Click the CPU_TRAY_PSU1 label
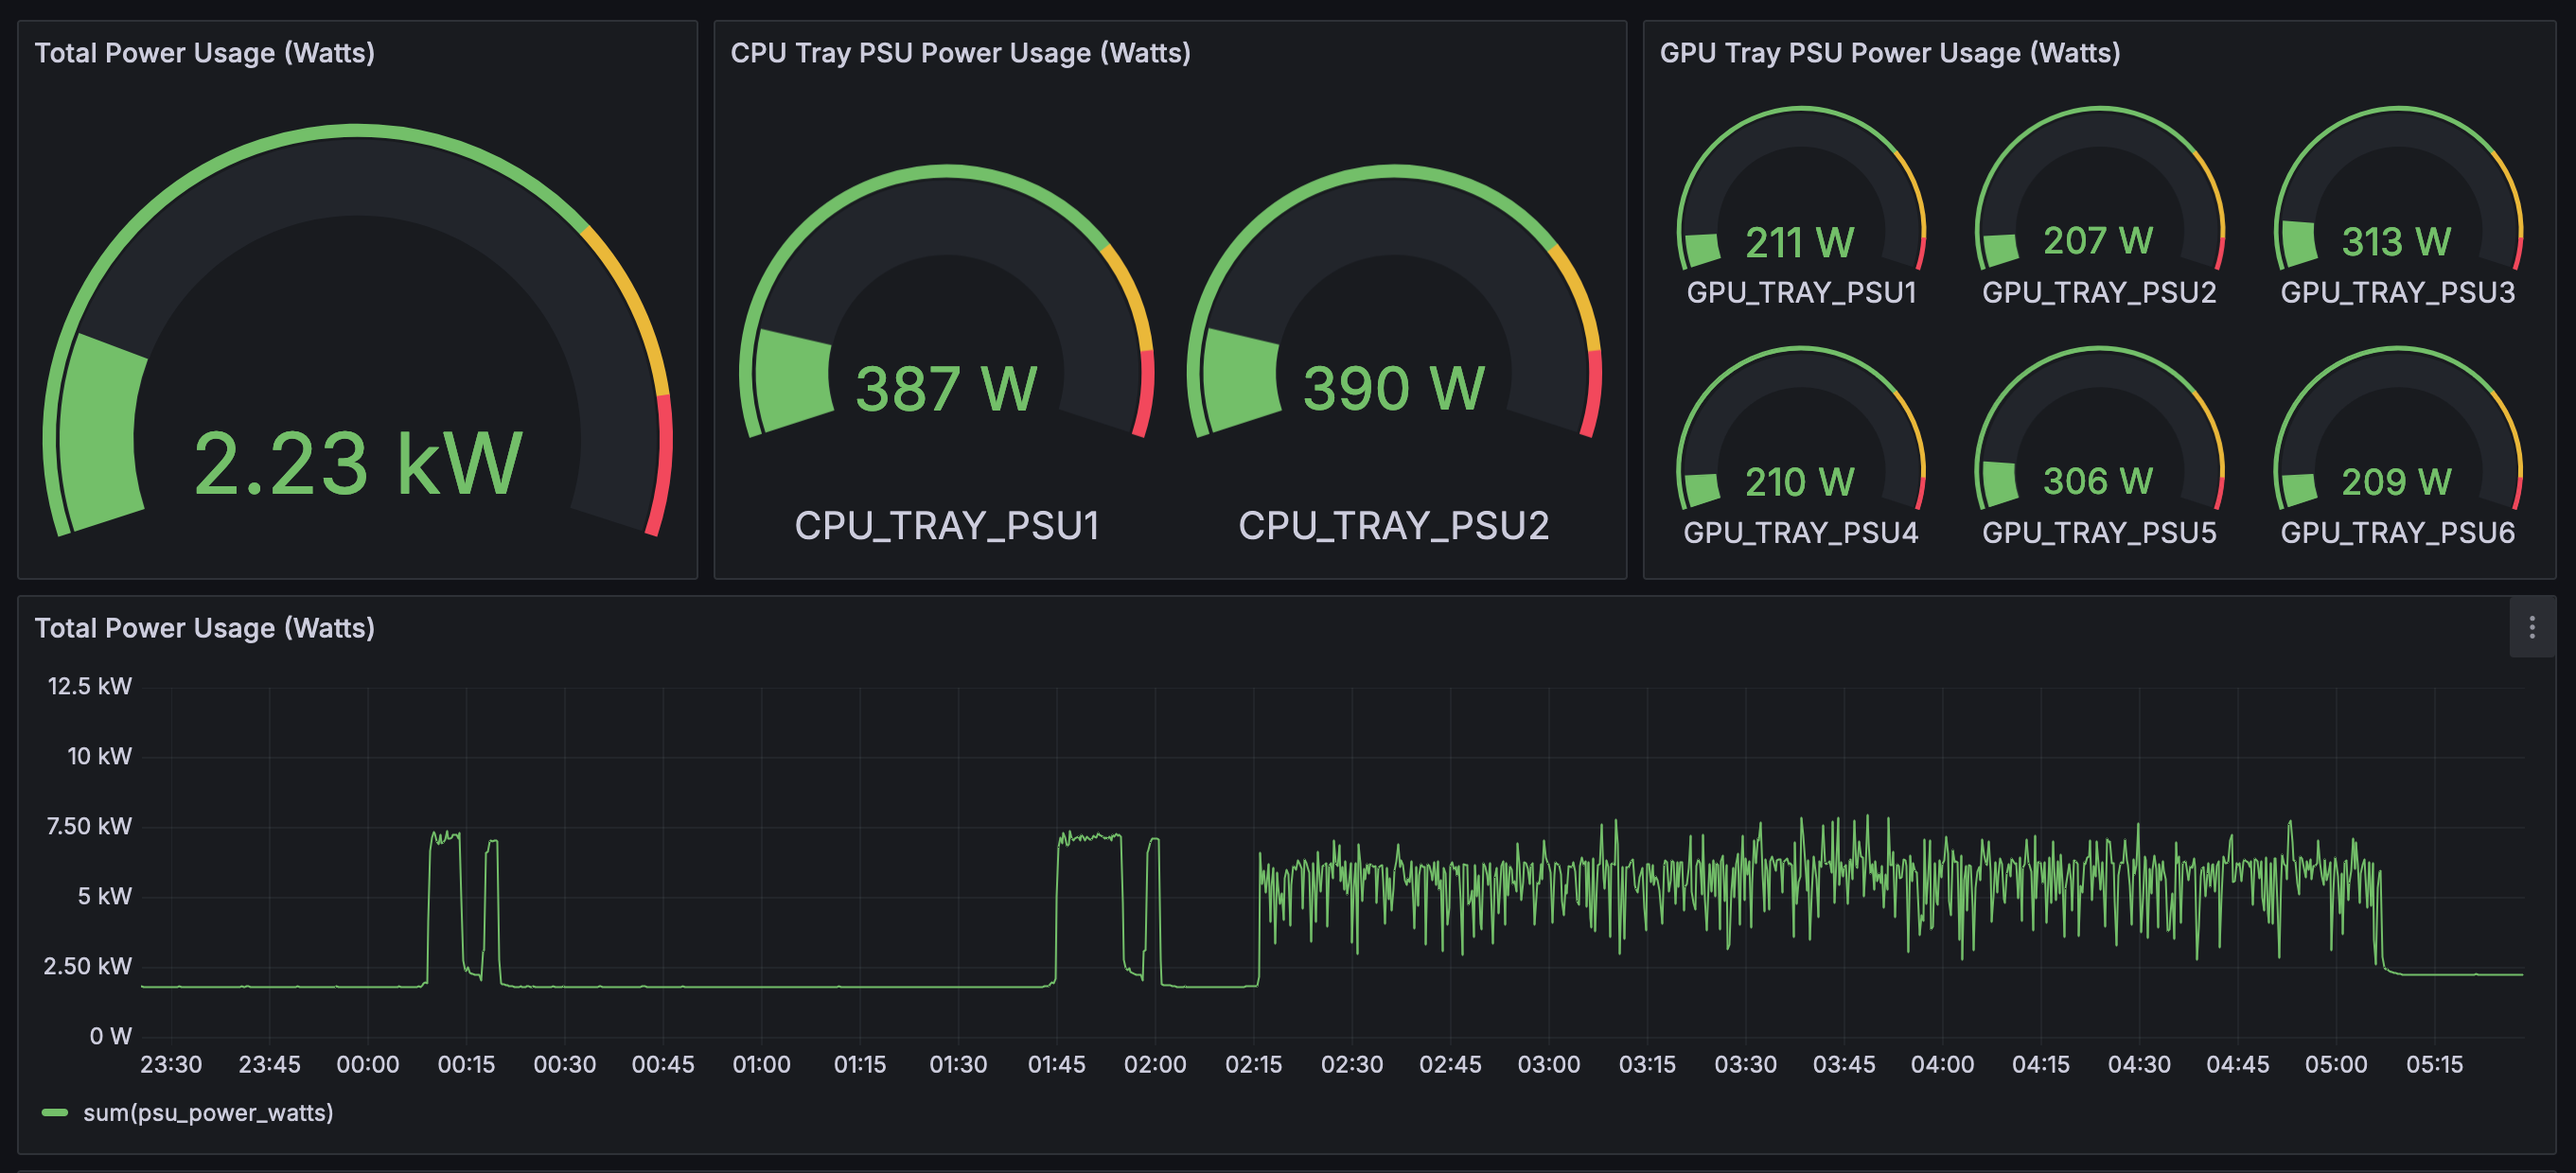Viewport: 2576px width, 1173px height. coord(946,526)
